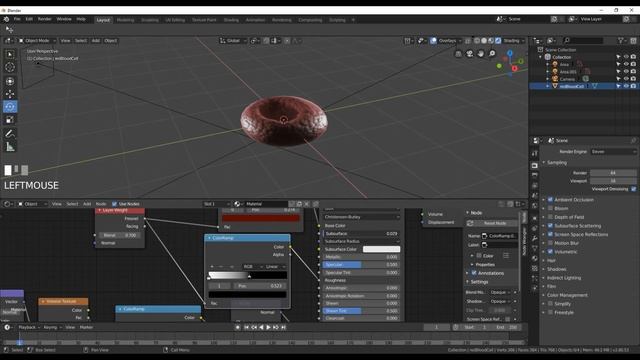The height and width of the screenshot is (360, 640).
Task: Toggle the Use Nodes checkbox
Action: (114, 204)
